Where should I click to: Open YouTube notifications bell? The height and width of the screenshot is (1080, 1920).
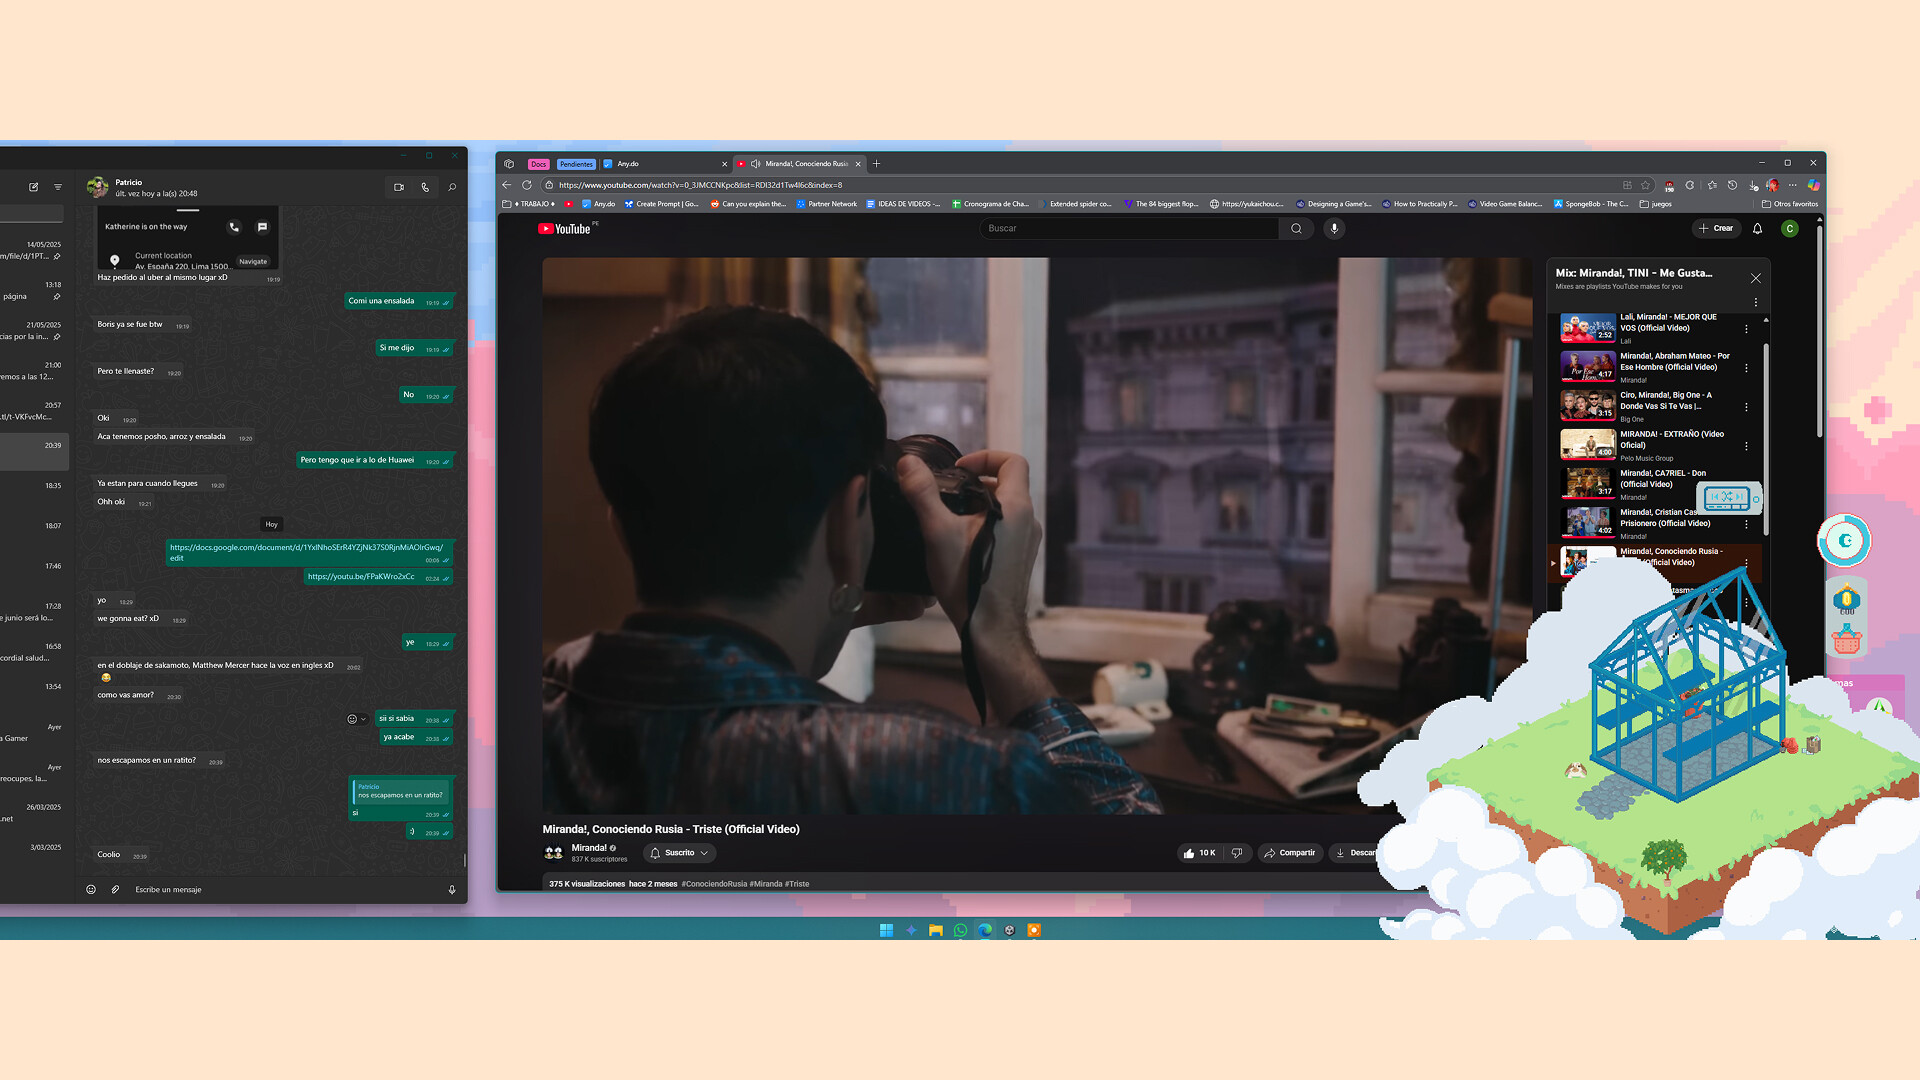tap(1758, 229)
